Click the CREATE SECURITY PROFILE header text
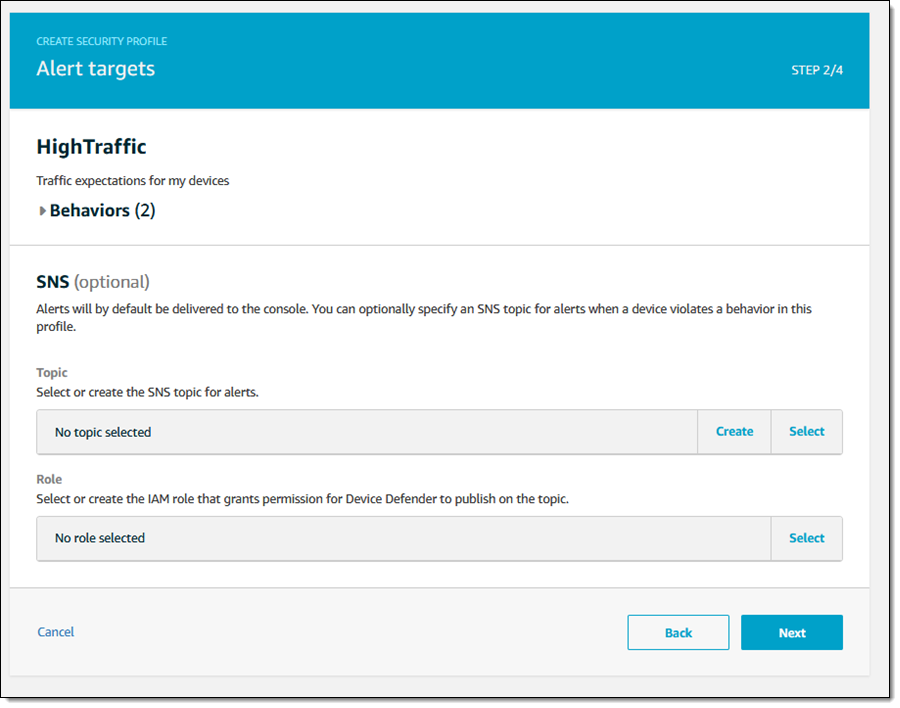 click(x=102, y=42)
